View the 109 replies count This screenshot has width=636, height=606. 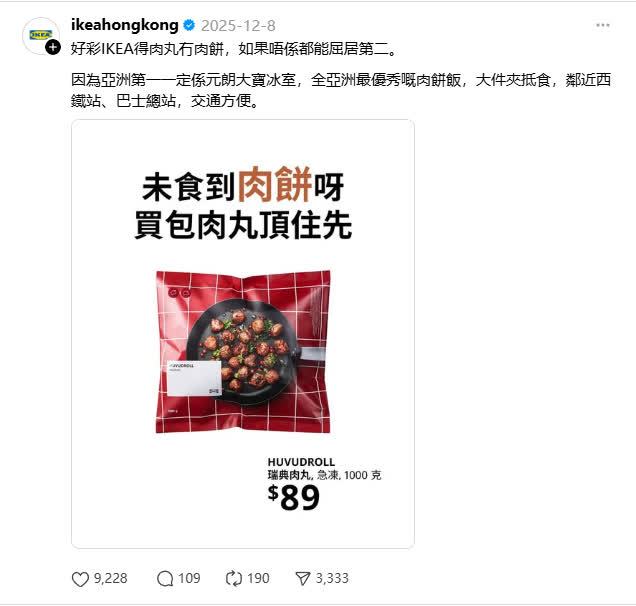189,578
